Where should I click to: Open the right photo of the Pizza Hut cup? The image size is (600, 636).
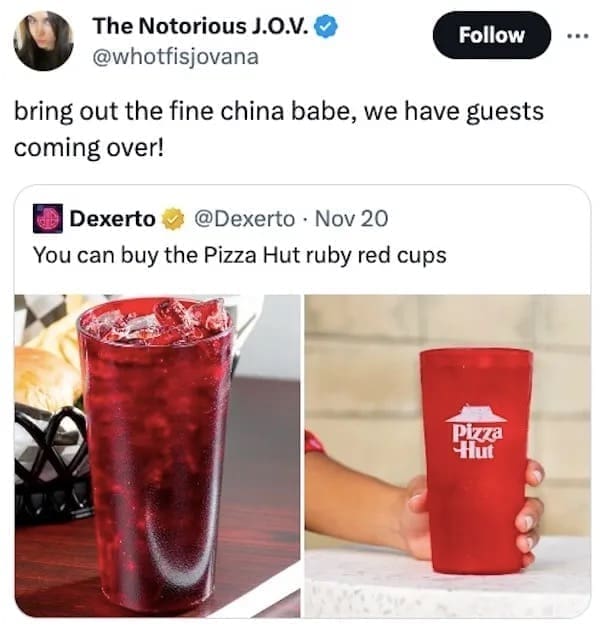click(x=447, y=456)
